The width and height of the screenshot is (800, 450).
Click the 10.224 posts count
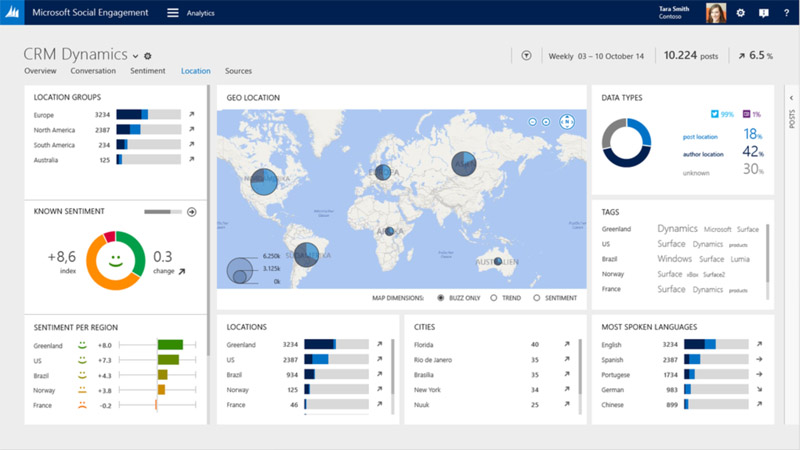(x=690, y=56)
